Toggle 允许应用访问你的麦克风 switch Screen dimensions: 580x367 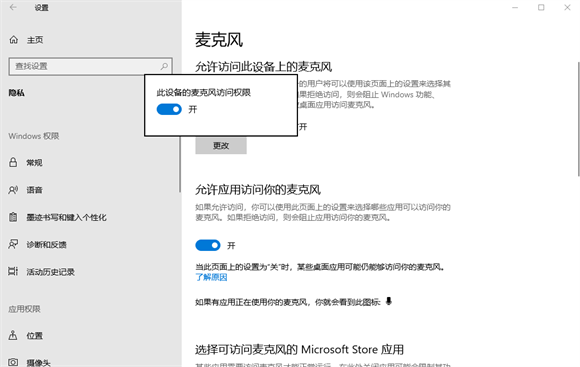[208, 245]
